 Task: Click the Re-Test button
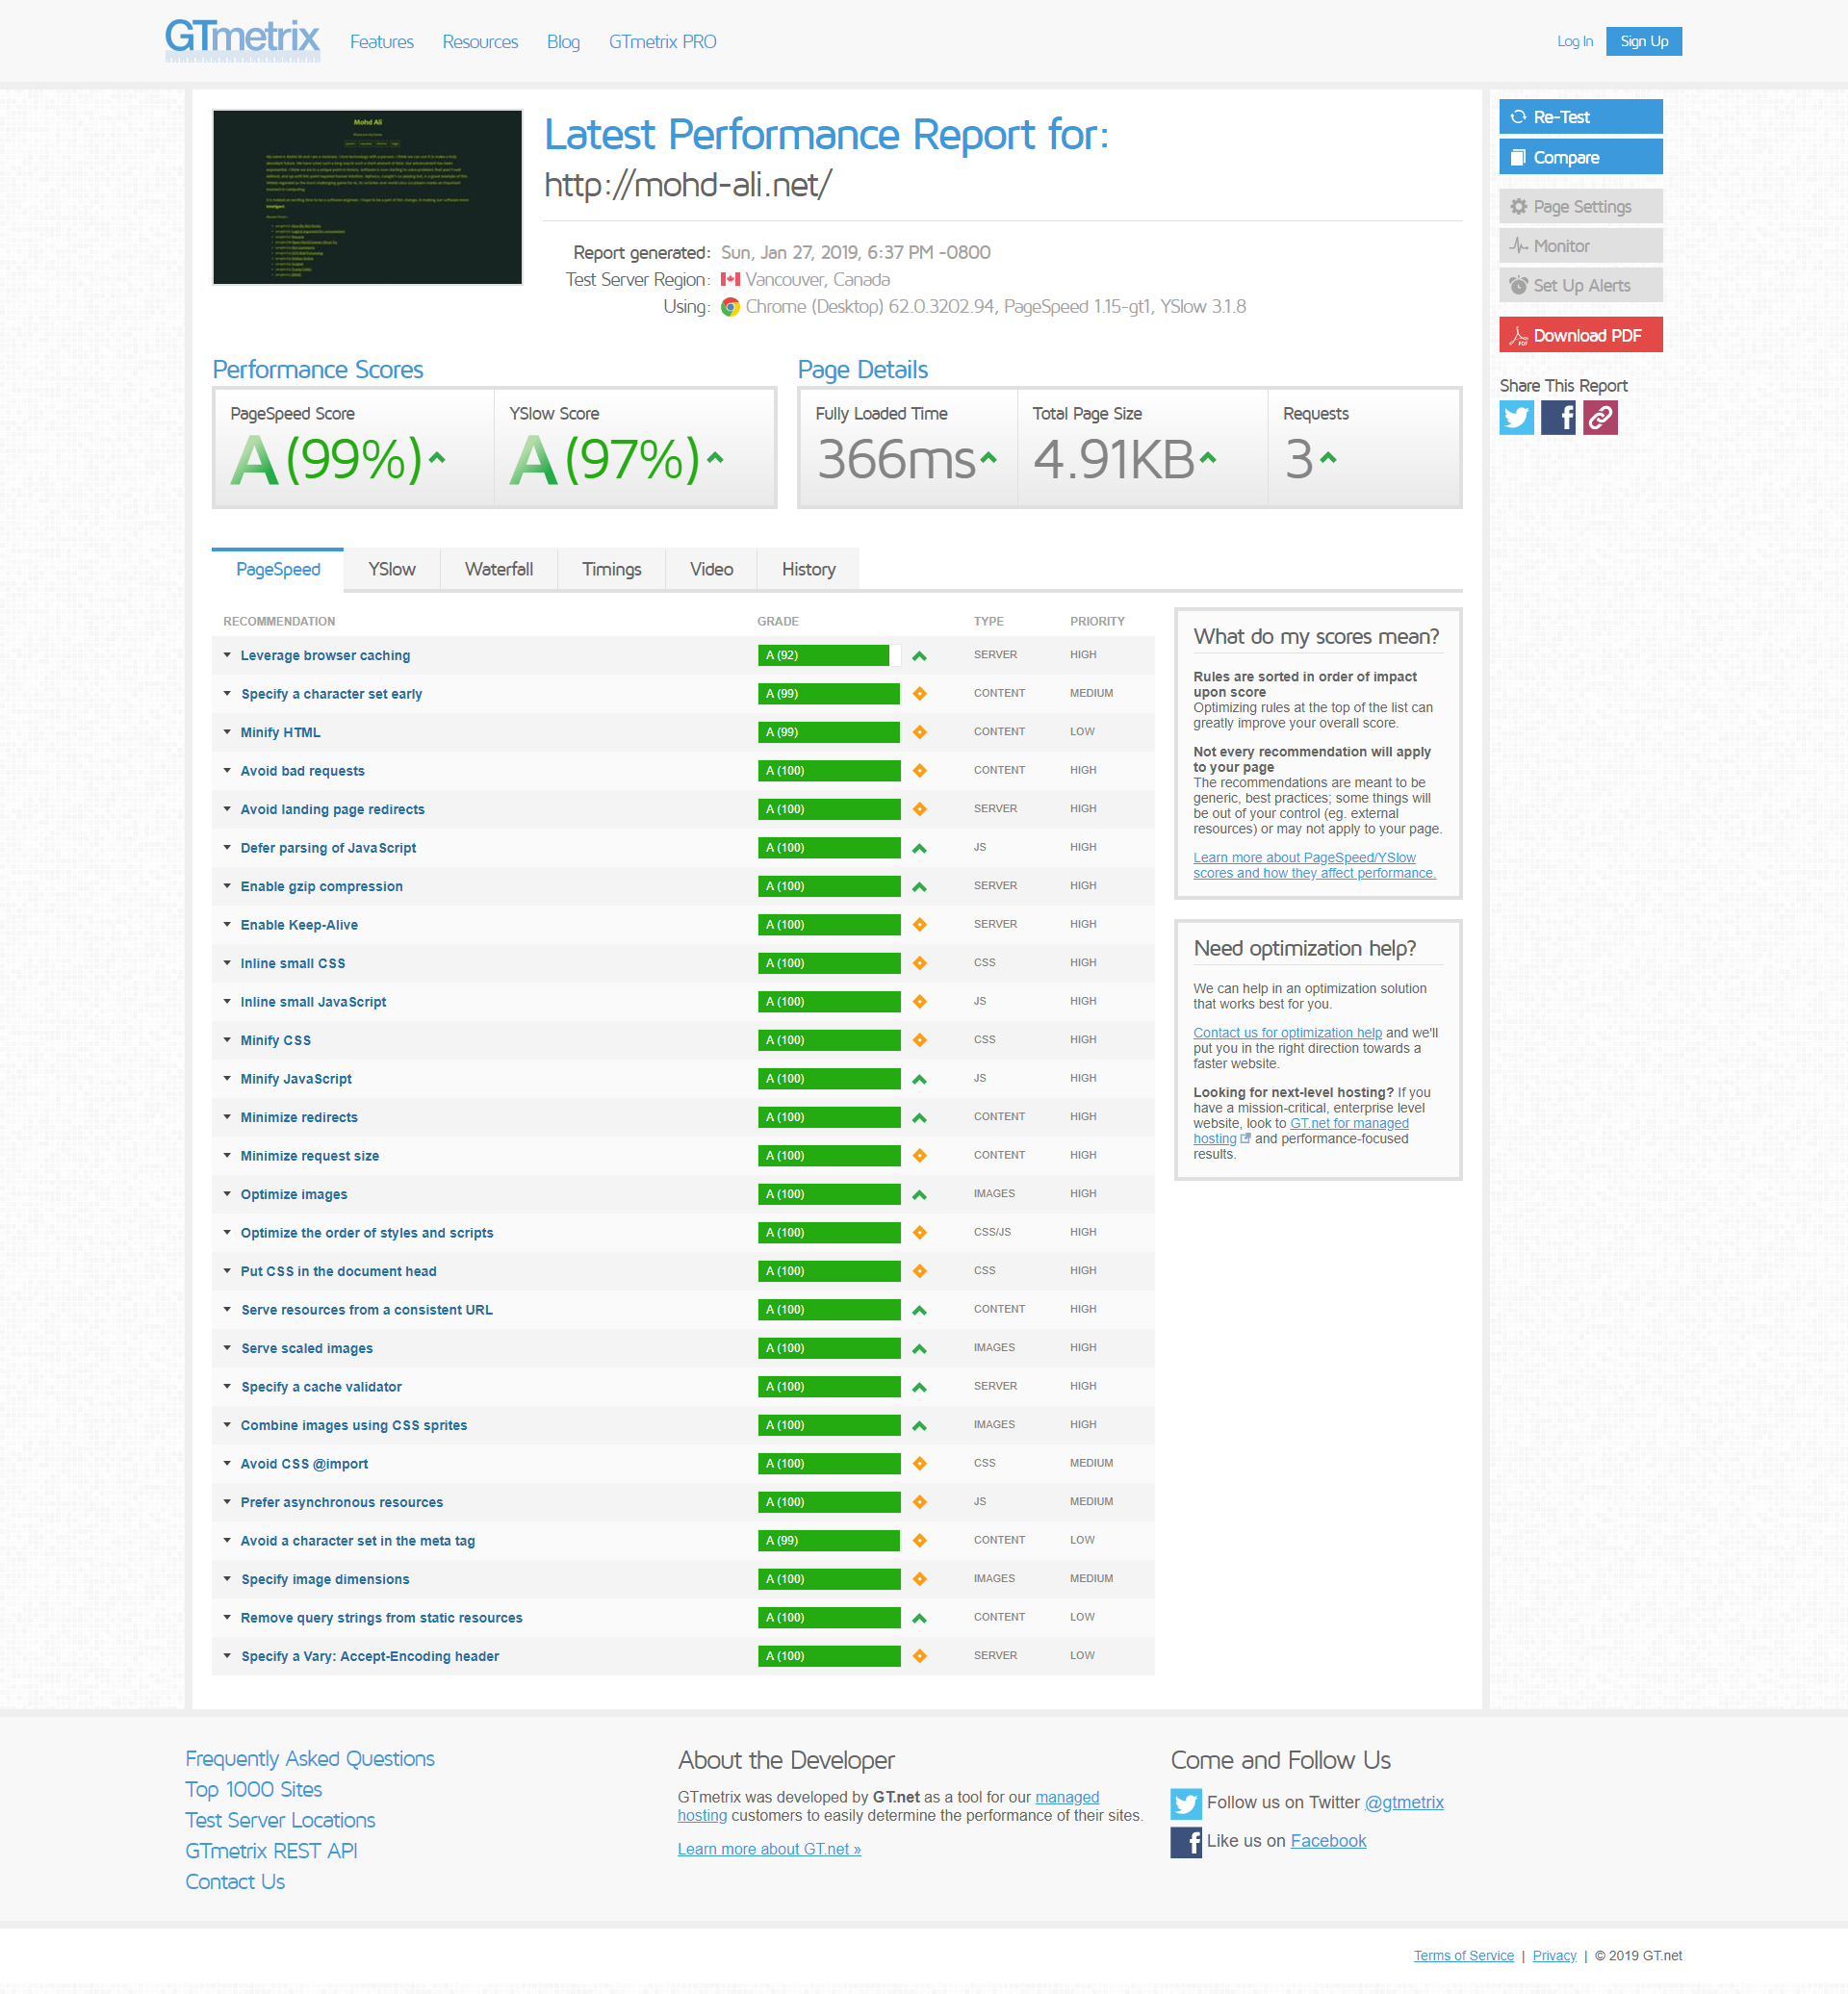1581,117
